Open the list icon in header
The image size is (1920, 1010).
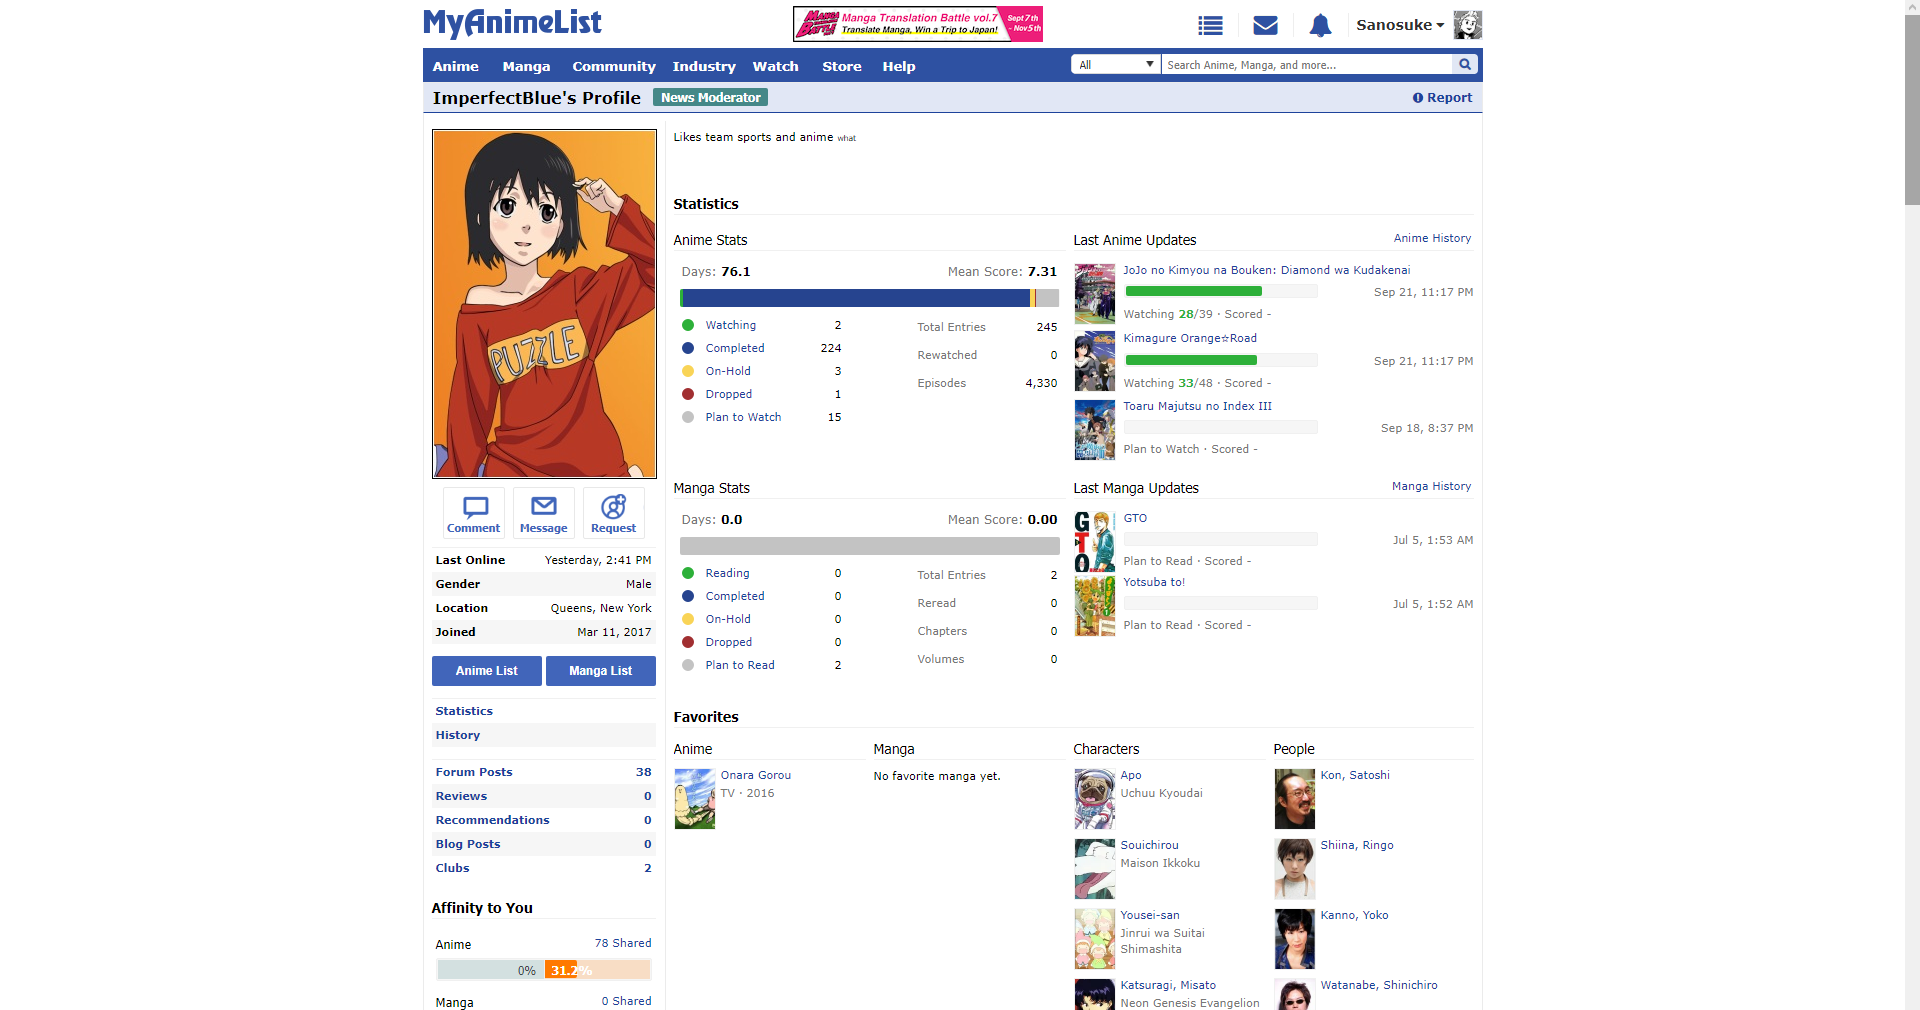1210,25
